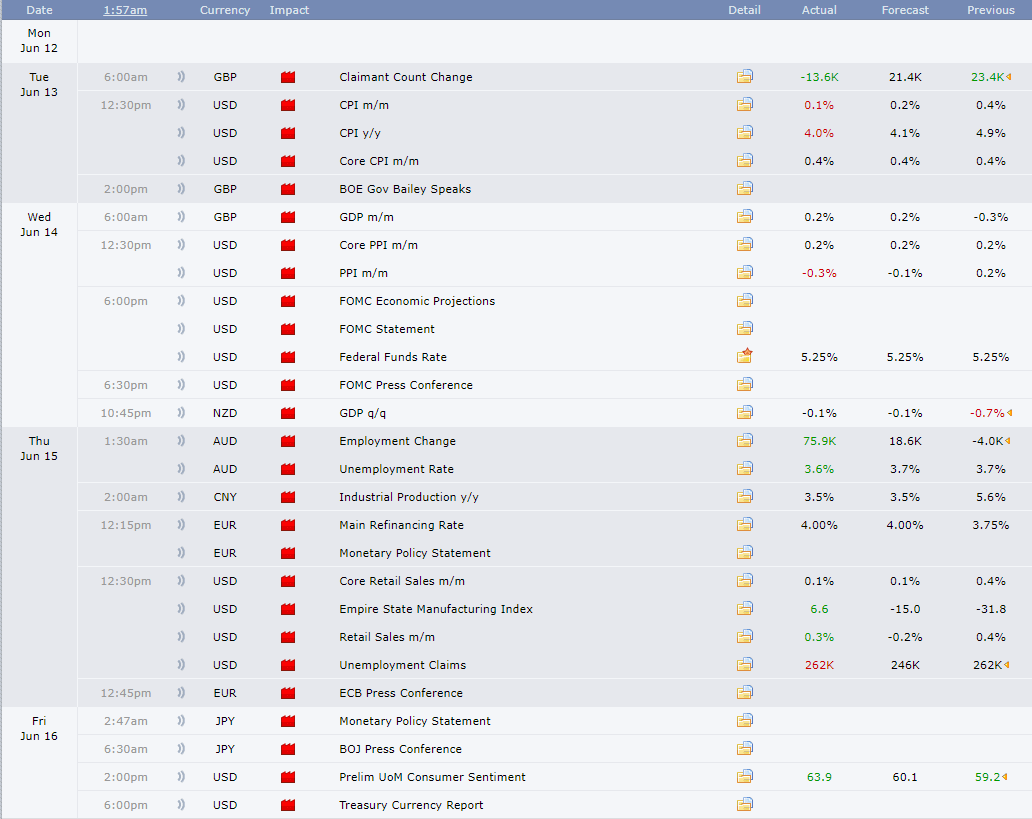Toggle alert sound icon for Federal Funds Rate

181,357
